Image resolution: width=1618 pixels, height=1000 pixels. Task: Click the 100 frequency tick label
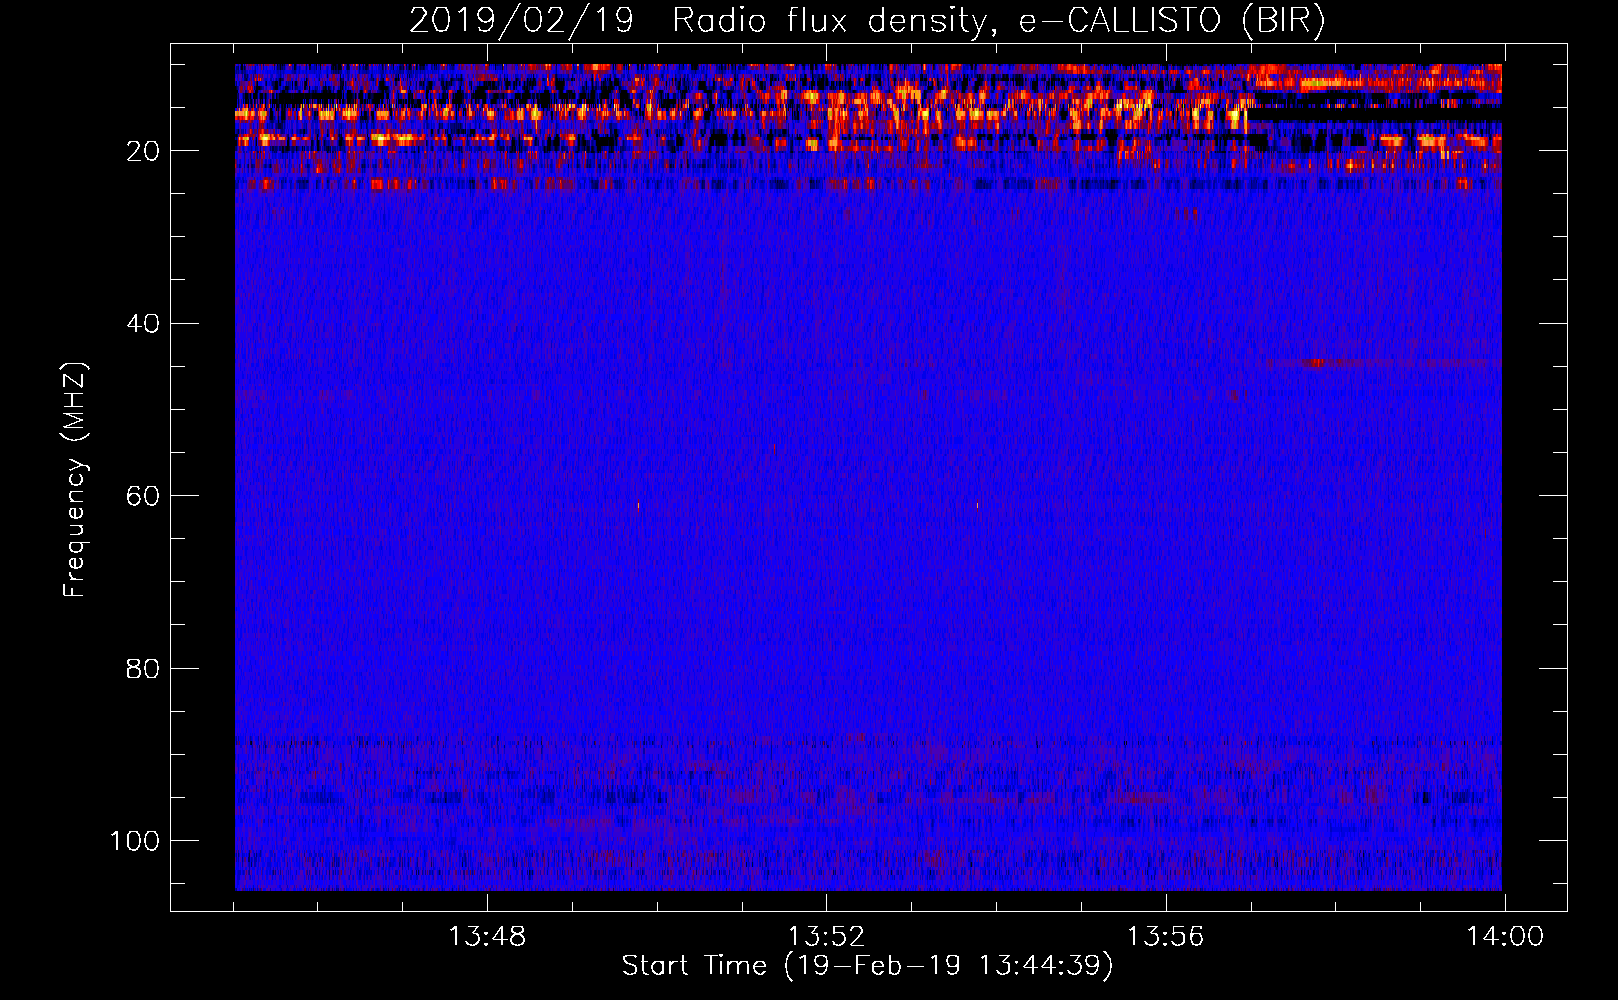(x=135, y=841)
